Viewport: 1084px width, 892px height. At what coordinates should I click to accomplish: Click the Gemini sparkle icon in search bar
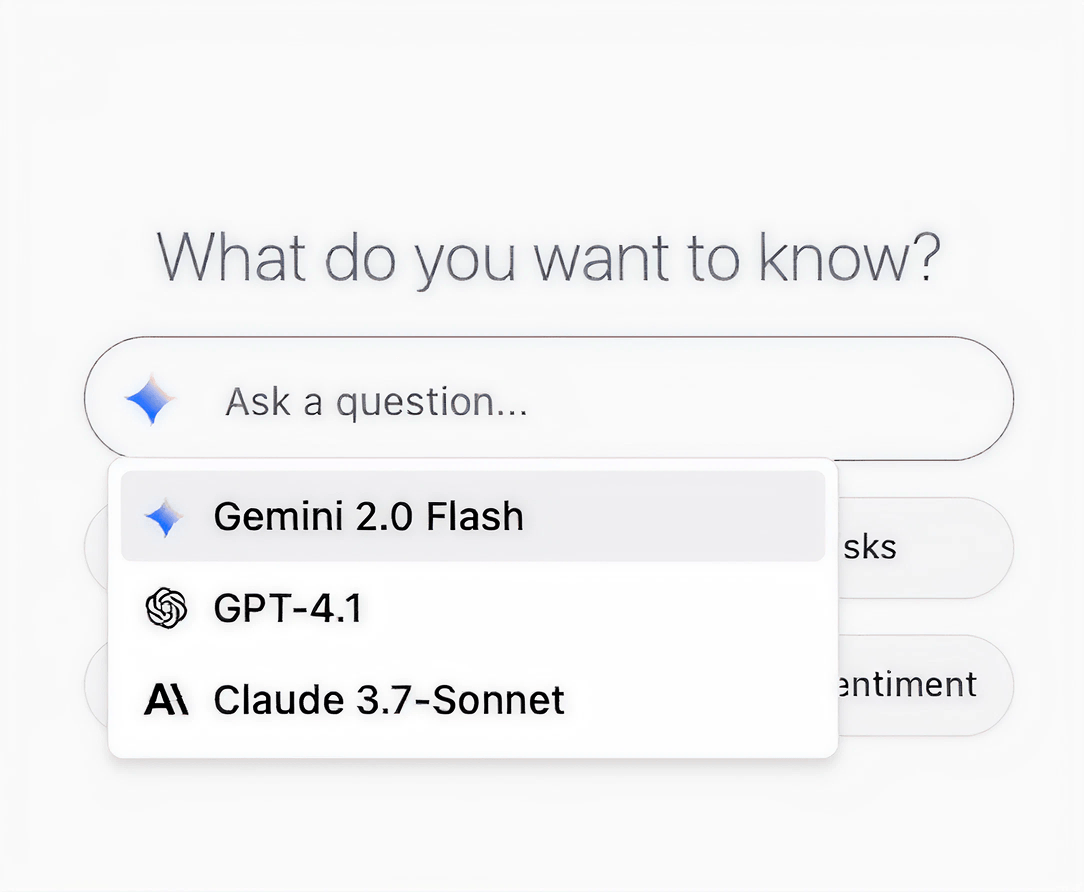point(150,401)
